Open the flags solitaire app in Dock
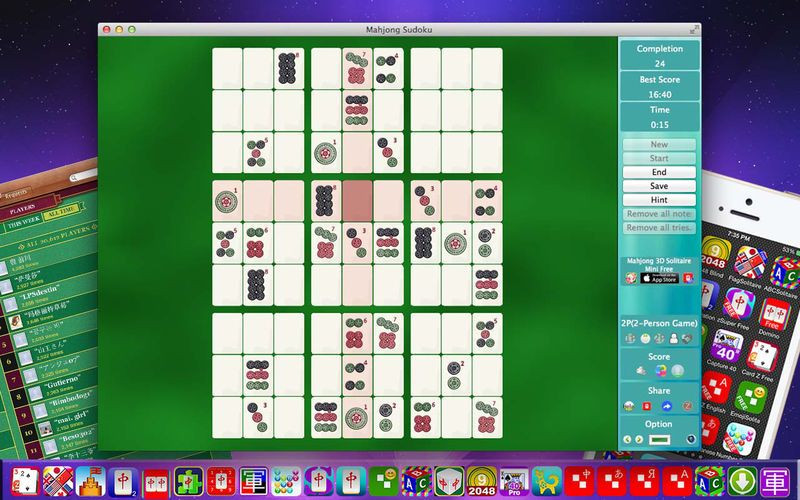This screenshot has width=800, height=500. [x=58, y=481]
